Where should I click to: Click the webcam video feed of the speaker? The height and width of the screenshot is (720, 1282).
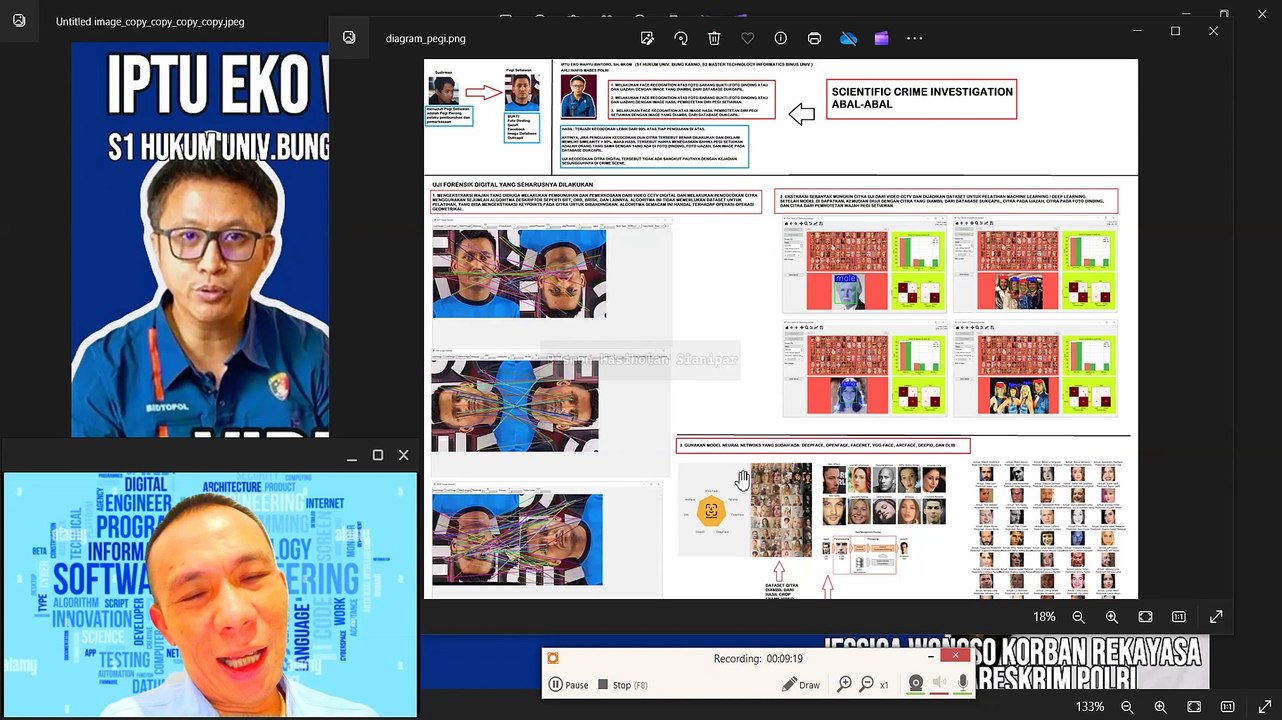(x=210, y=594)
